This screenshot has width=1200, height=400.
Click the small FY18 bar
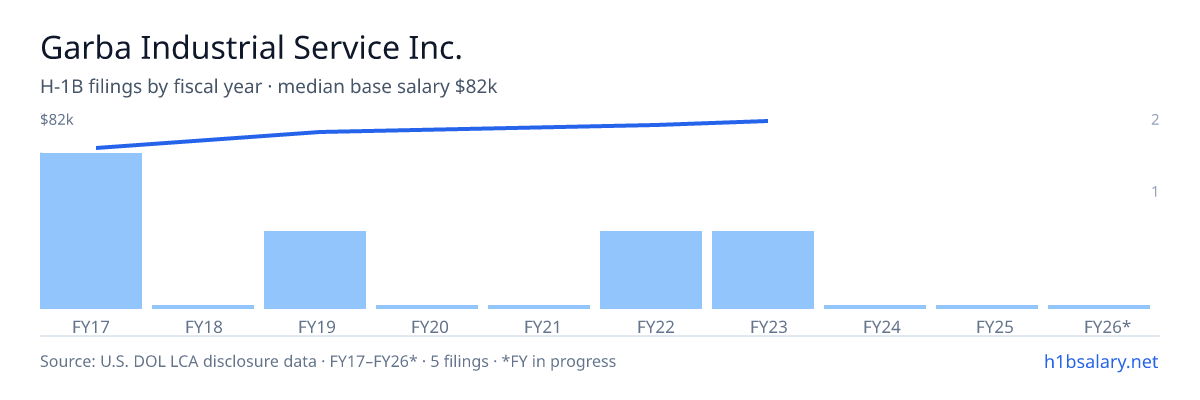point(203,307)
